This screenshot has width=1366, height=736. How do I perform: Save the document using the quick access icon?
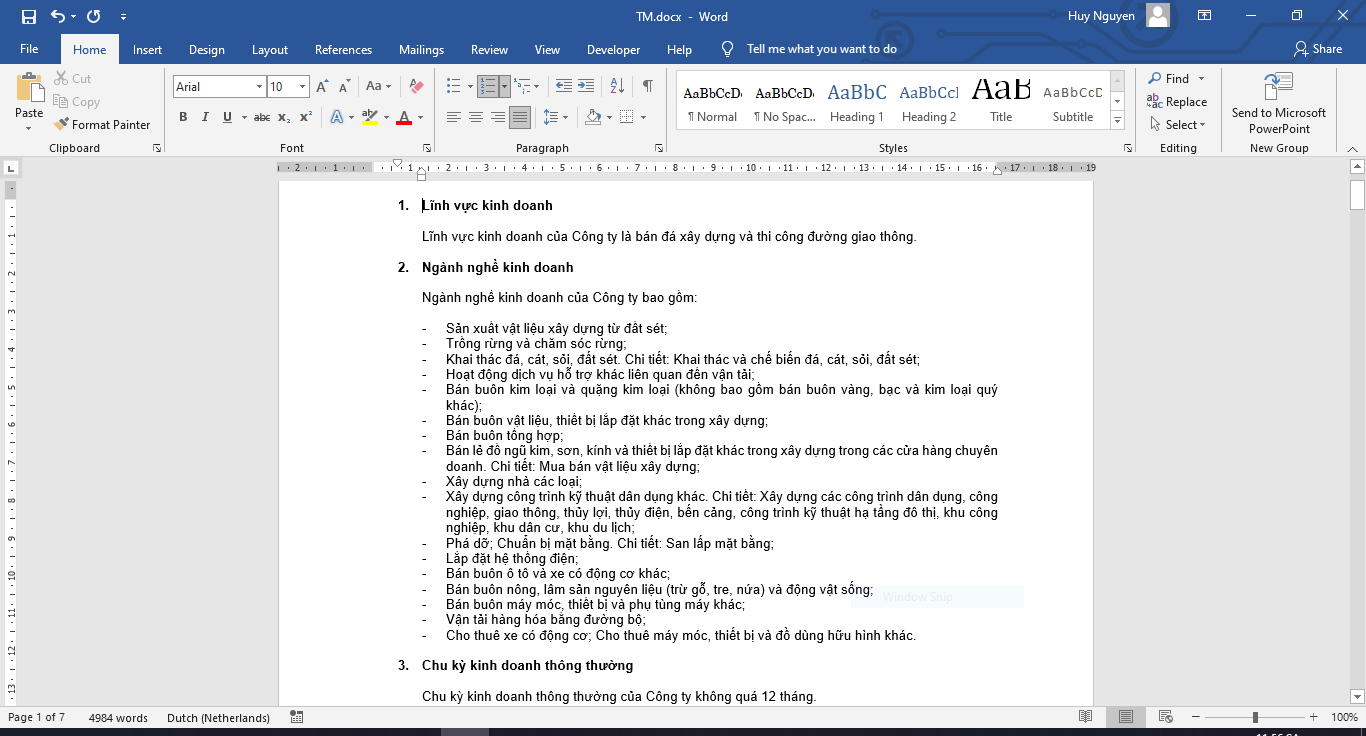[28, 17]
